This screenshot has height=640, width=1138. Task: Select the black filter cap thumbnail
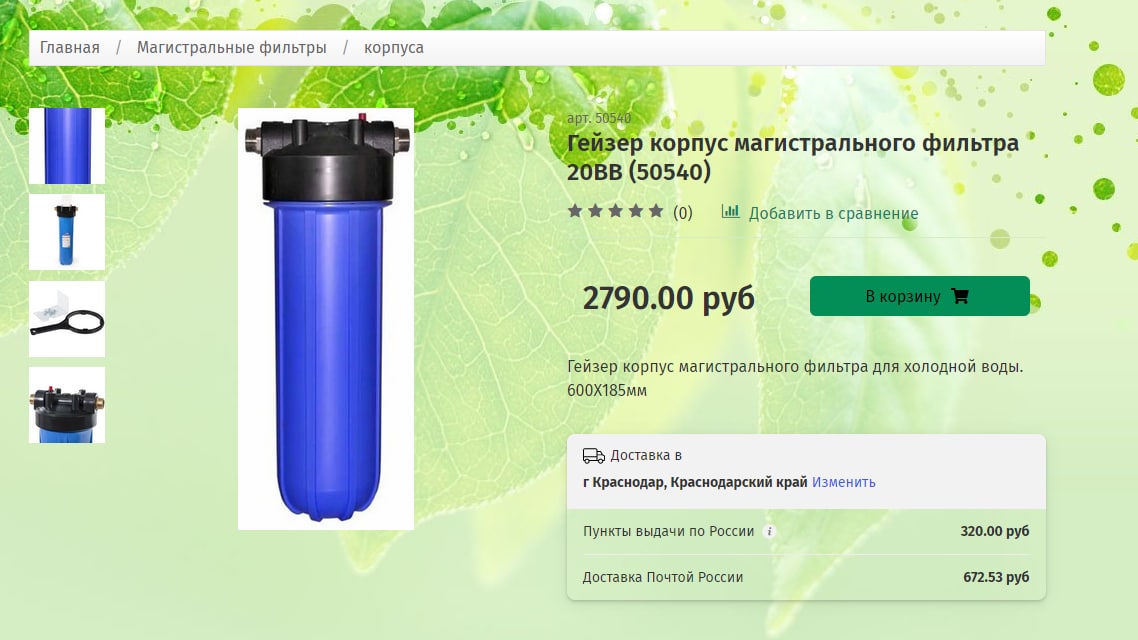[67, 405]
